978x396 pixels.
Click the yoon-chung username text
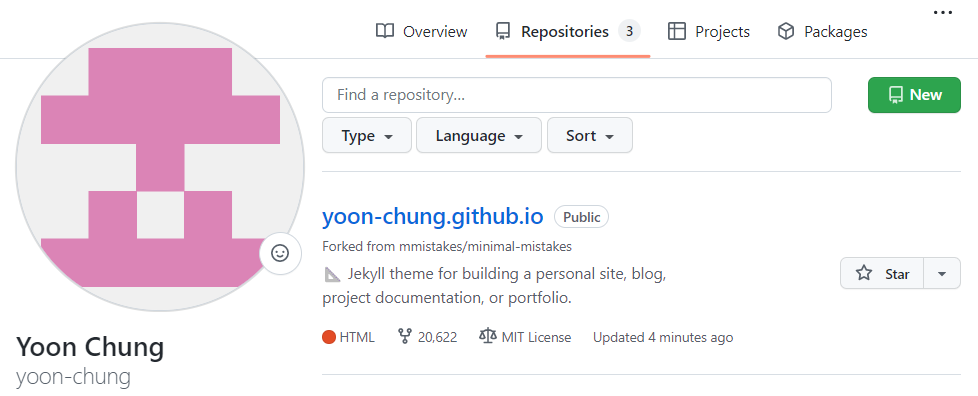tap(73, 377)
